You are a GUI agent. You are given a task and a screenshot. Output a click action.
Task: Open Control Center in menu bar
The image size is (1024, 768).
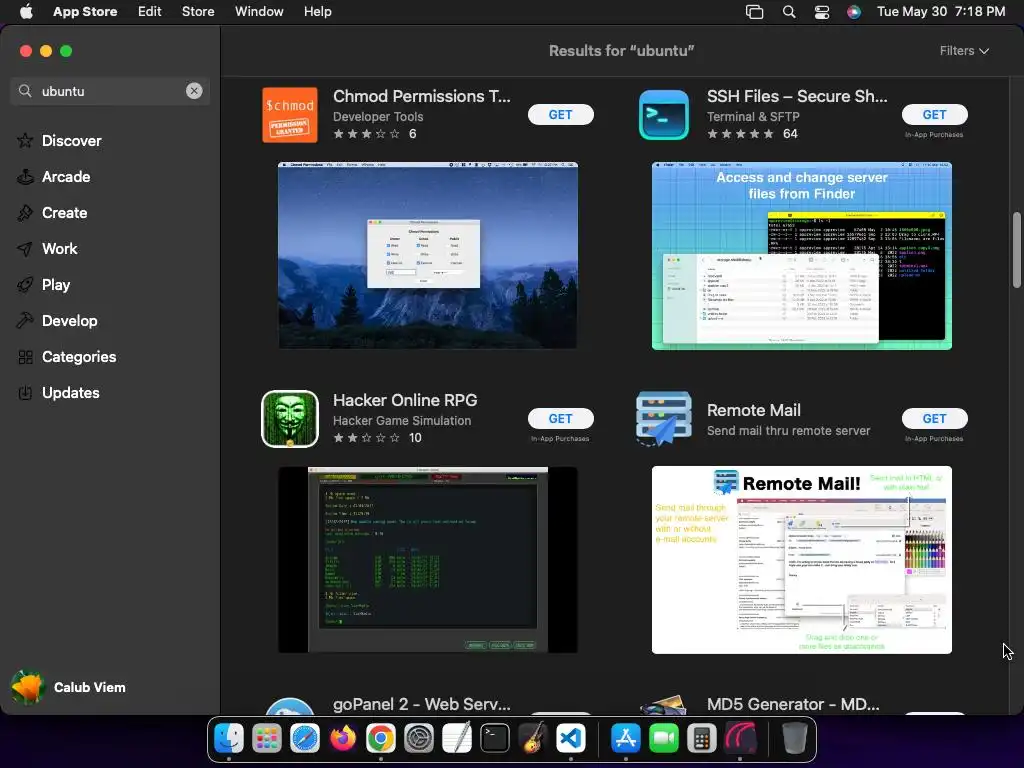pyautogui.click(x=822, y=12)
